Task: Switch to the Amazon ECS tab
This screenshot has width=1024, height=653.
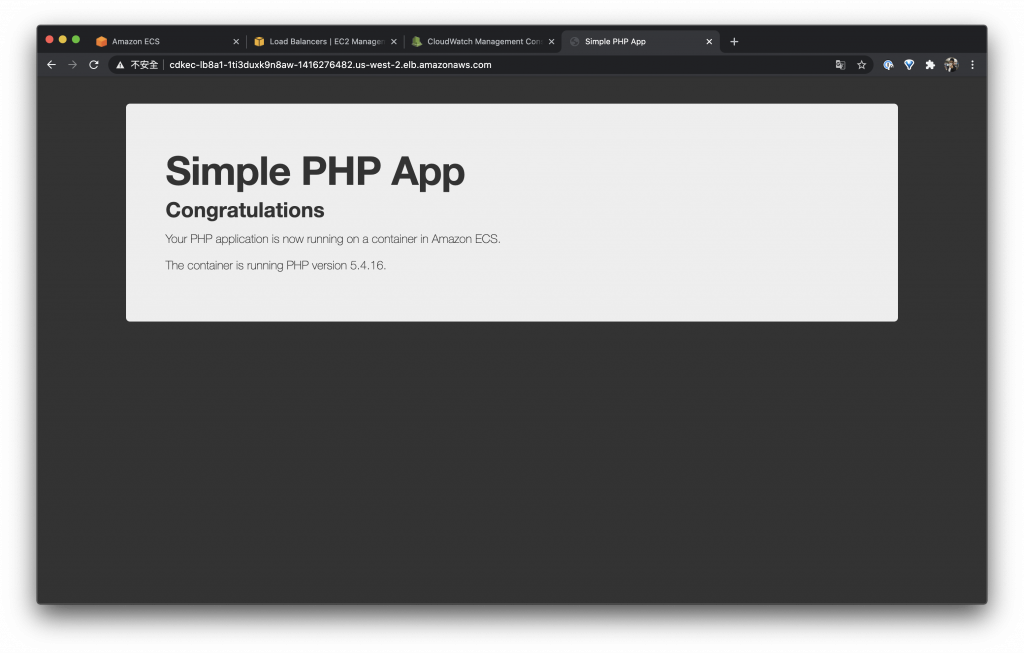Action: point(167,41)
